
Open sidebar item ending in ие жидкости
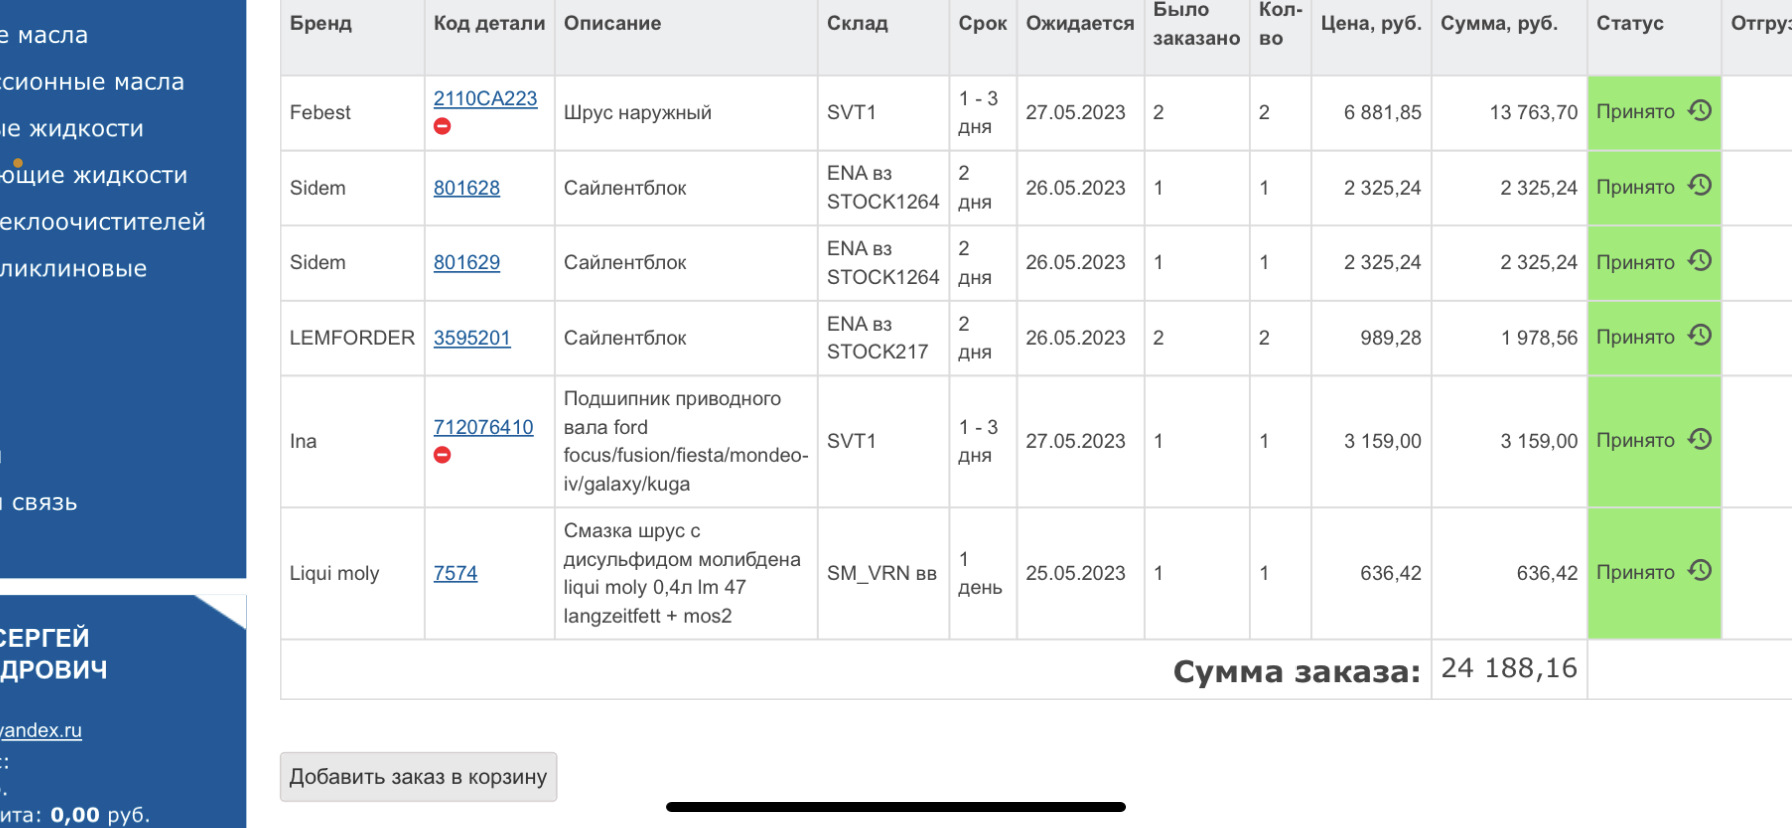72,129
